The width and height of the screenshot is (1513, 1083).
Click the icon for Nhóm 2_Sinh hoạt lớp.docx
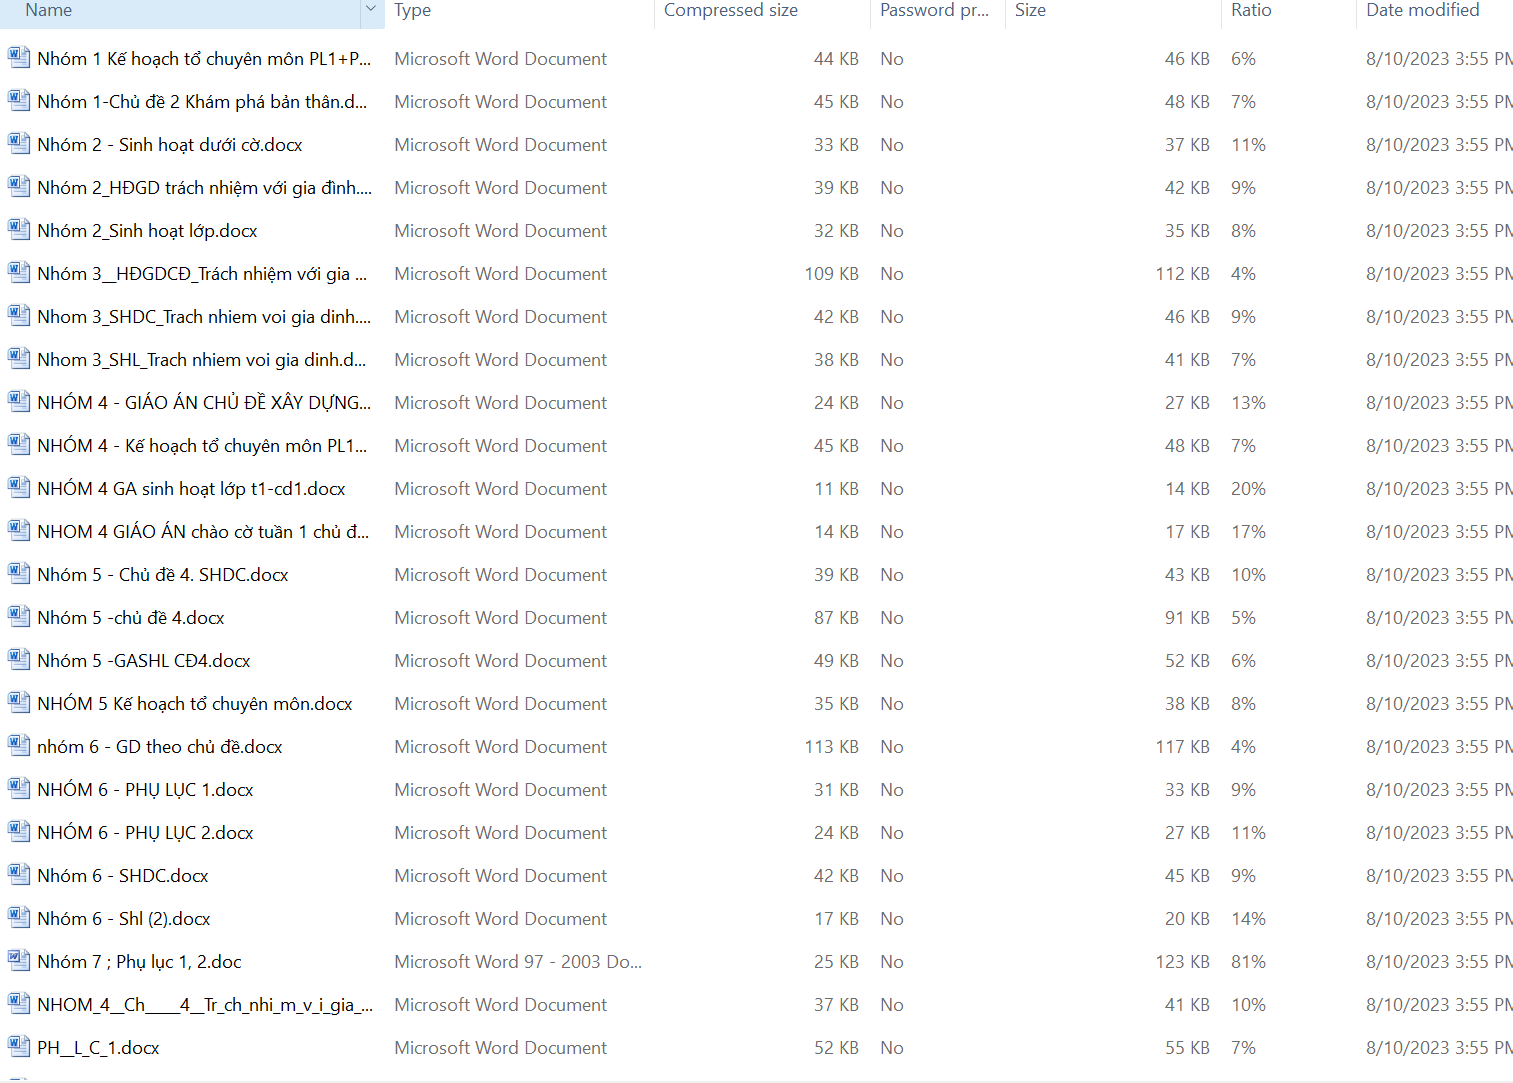click(x=18, y=230)
